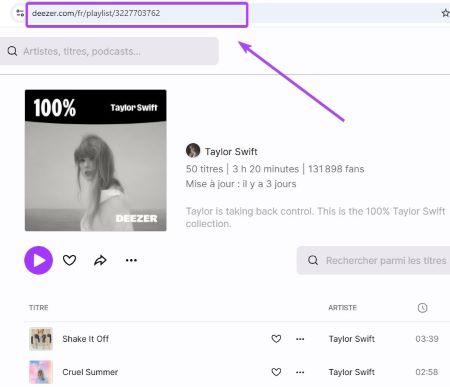The width and height of the screenshot is (450, 387).
Task: Click the deezer.com playlist URL address bar
Action: click(x=137, y=15)
